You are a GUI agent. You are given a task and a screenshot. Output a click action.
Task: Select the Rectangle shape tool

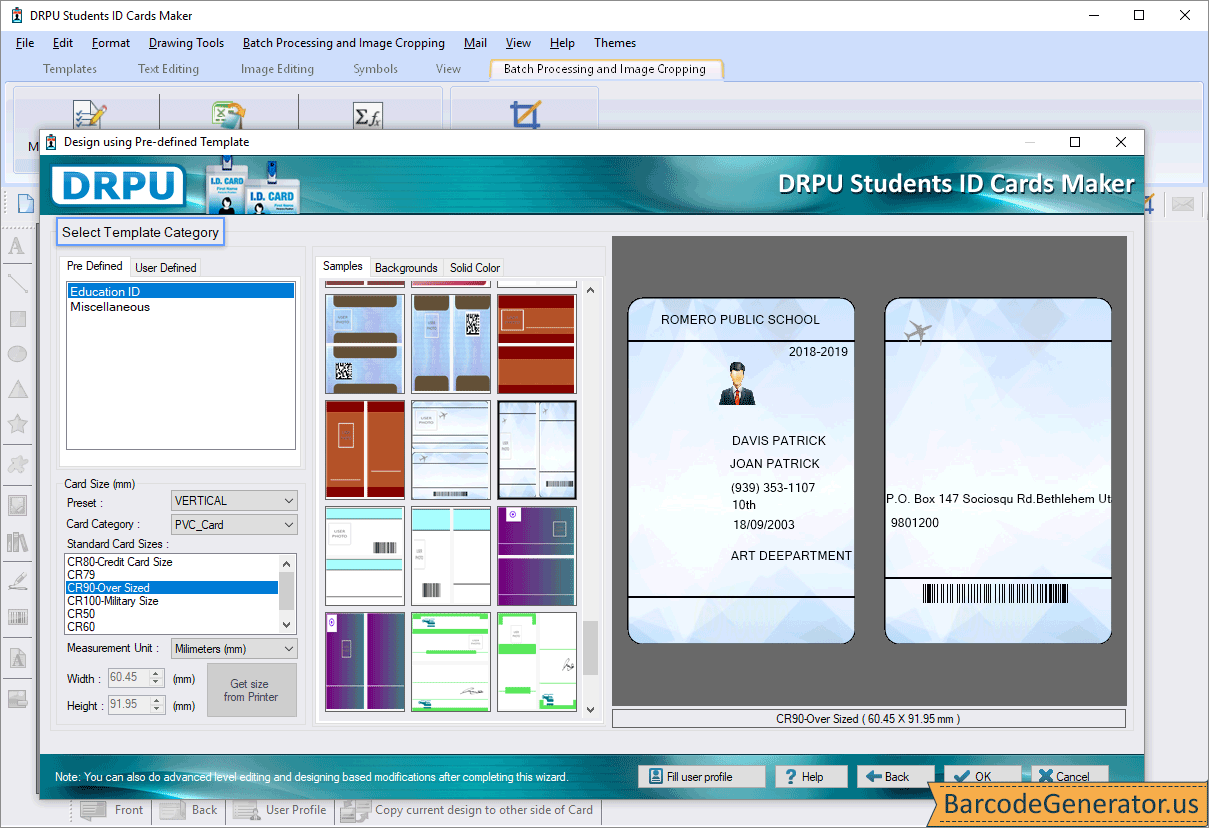[17, 319]
